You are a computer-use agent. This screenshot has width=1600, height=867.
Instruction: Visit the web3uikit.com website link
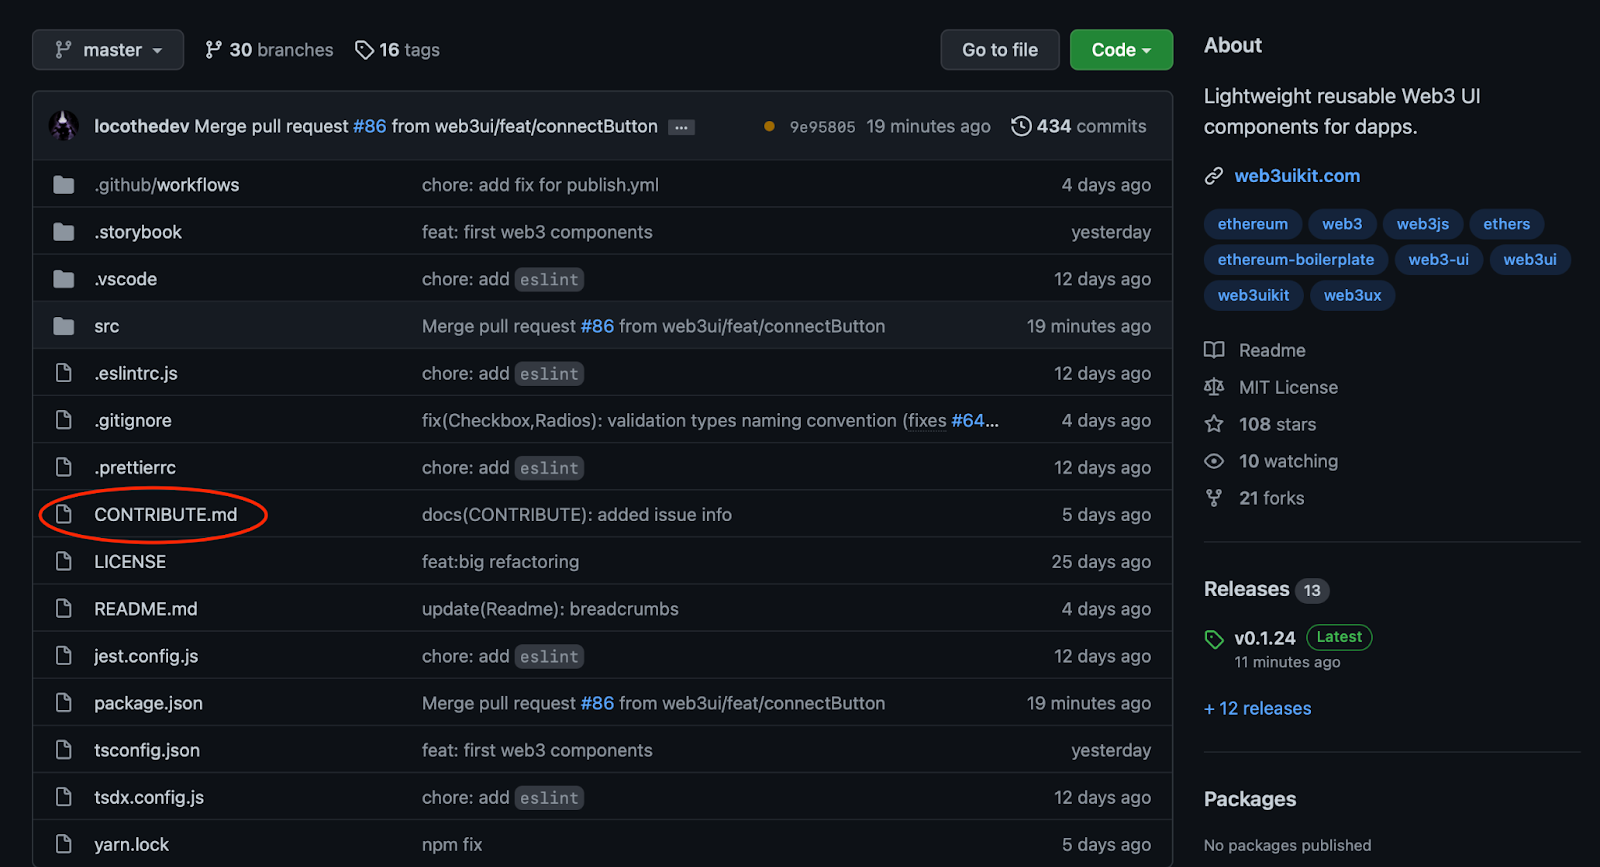(1297, 176)
